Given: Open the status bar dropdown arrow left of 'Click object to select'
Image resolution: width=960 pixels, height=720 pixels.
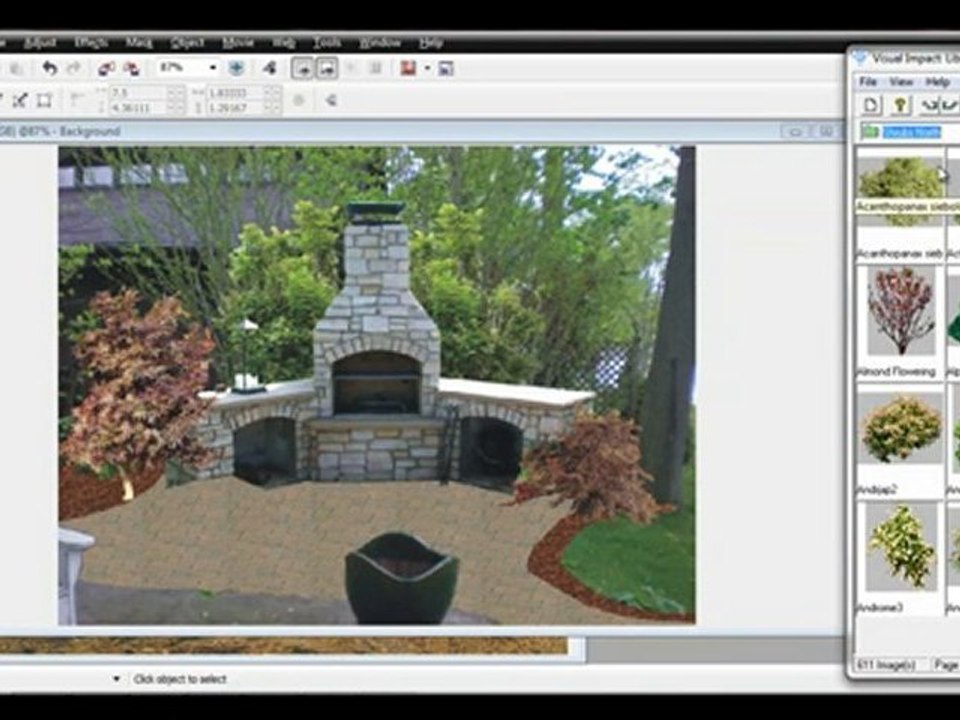Looking at the screenshot, I should (116, 678).
